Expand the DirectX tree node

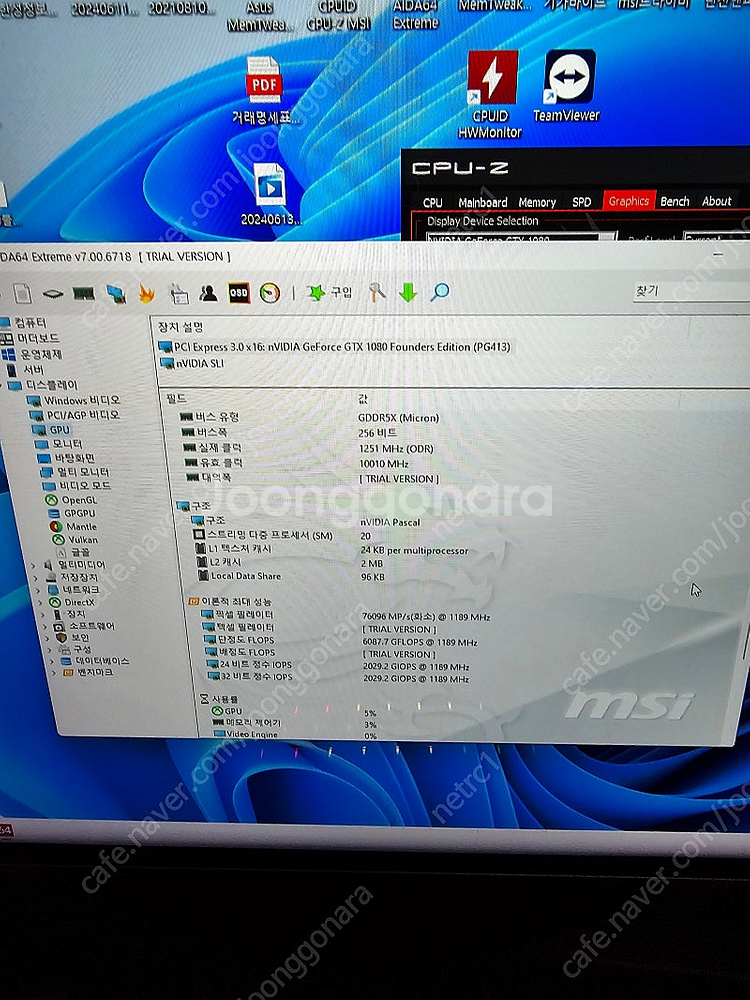pyautogui.click(x=41, y=602)
